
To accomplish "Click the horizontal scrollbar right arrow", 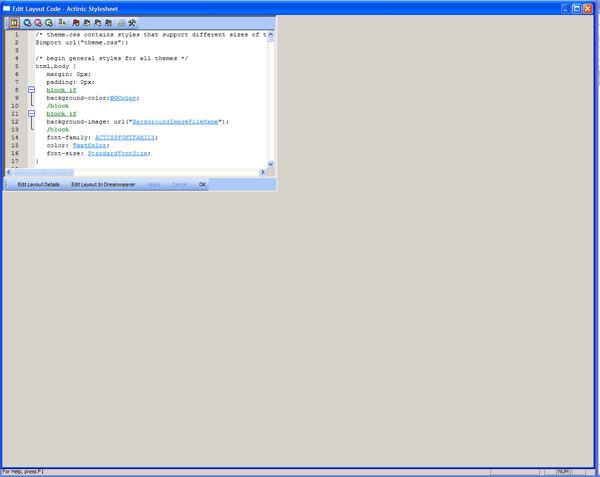I will pyautogui.click(x=263, y=172).
